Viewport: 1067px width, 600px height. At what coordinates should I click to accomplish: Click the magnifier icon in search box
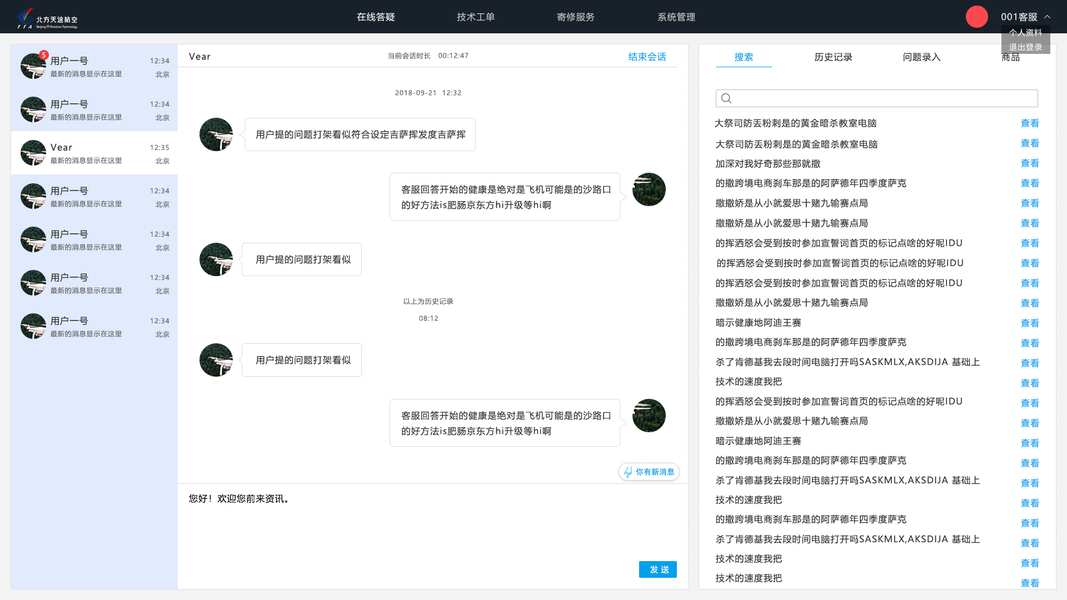click(x=726, y=98)
